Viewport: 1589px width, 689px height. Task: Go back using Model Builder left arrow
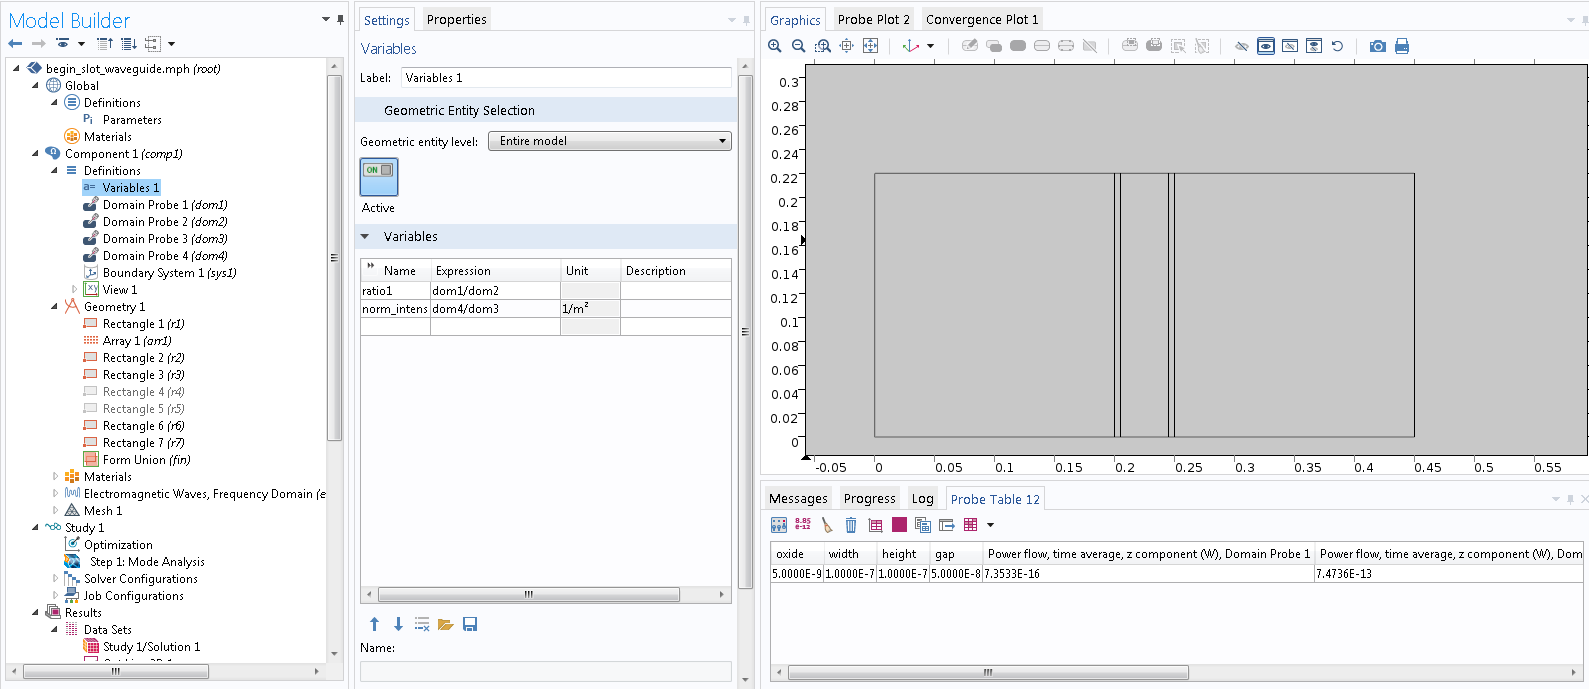click(15, 44)
